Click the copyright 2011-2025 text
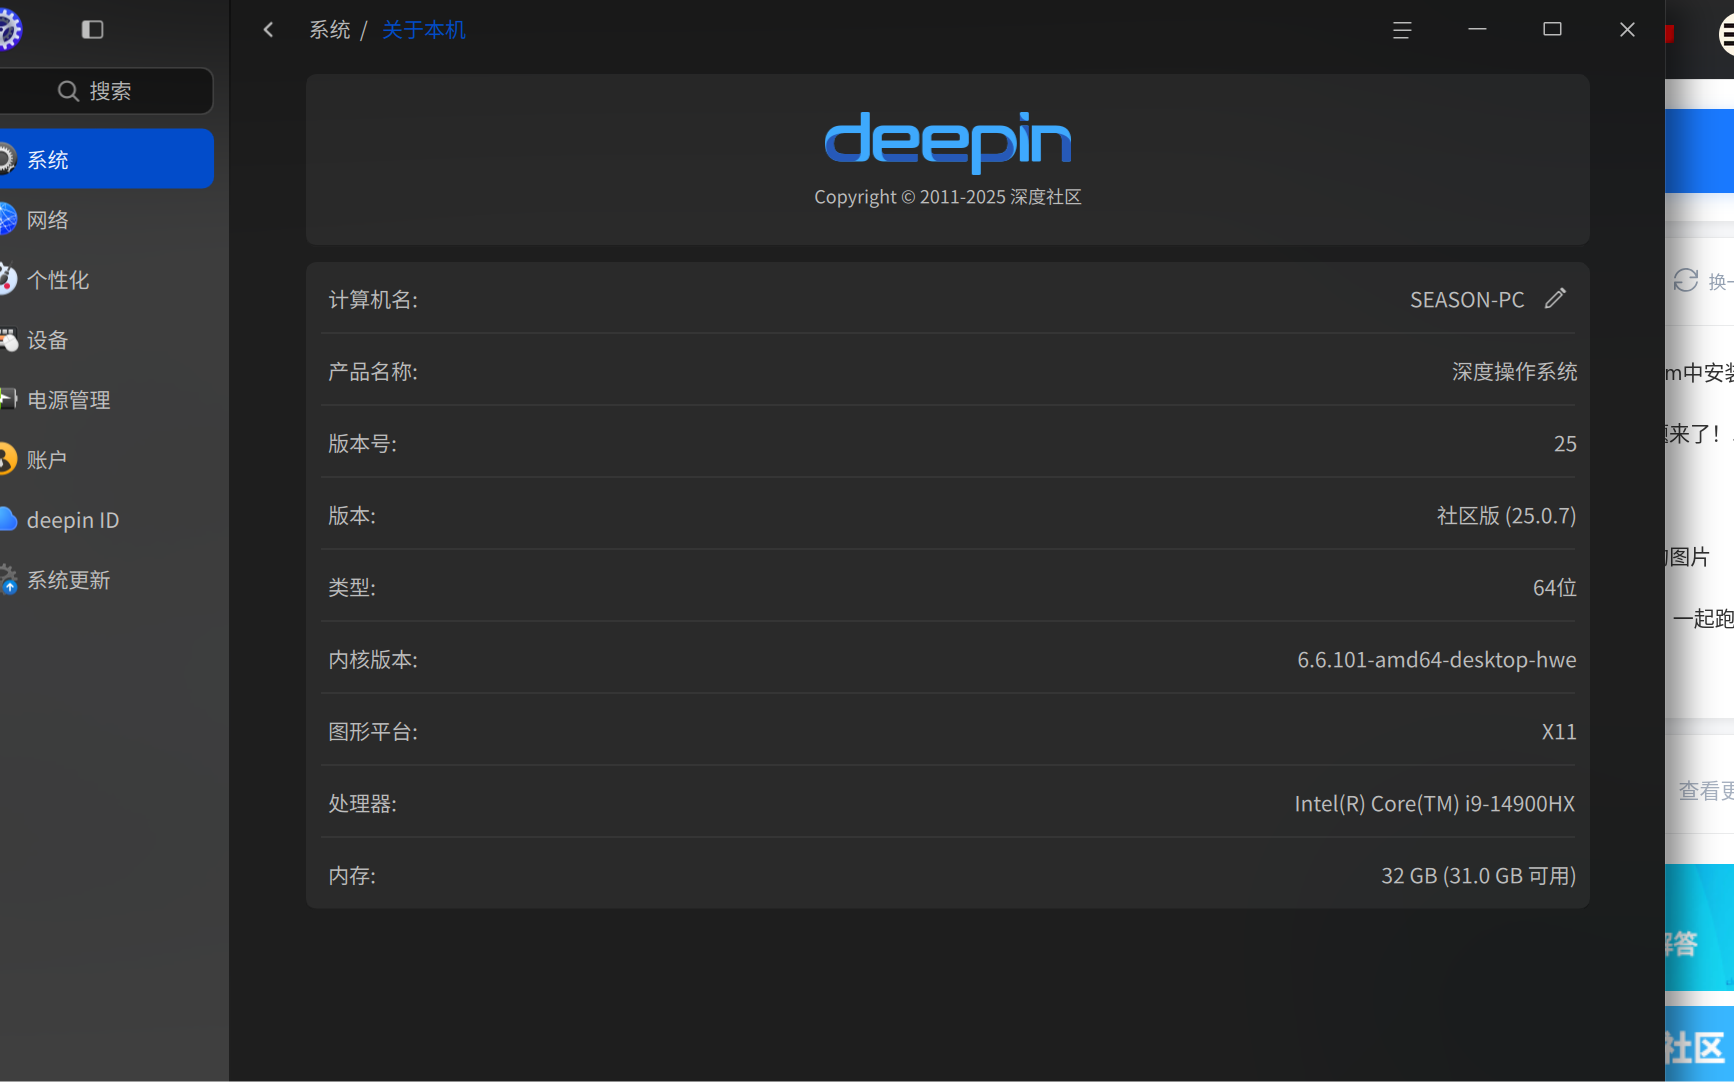The image size is (1734, 1082). click(x=947, y=197)
